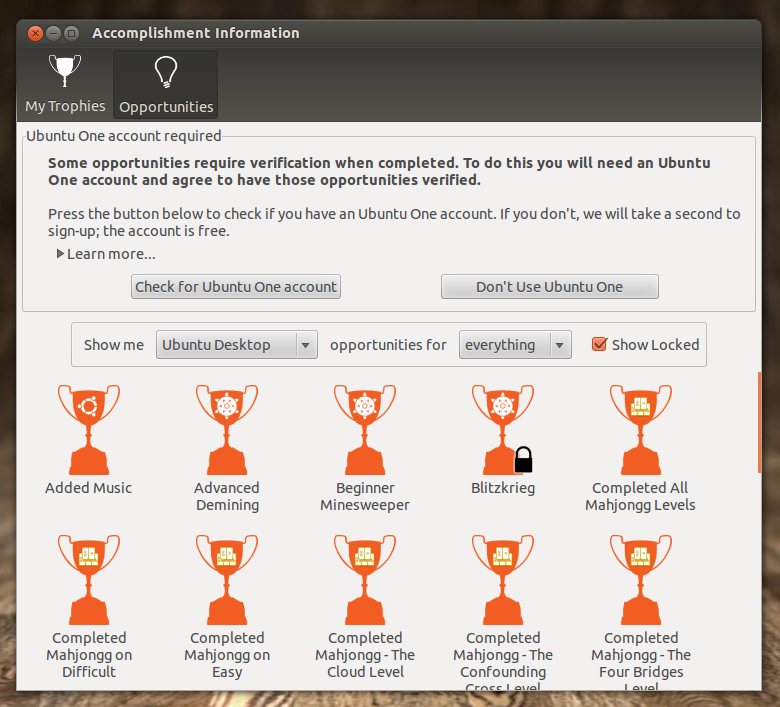Click the Added Music trophy icon
This screenshot has width=780, height=707.
point(89,429)
